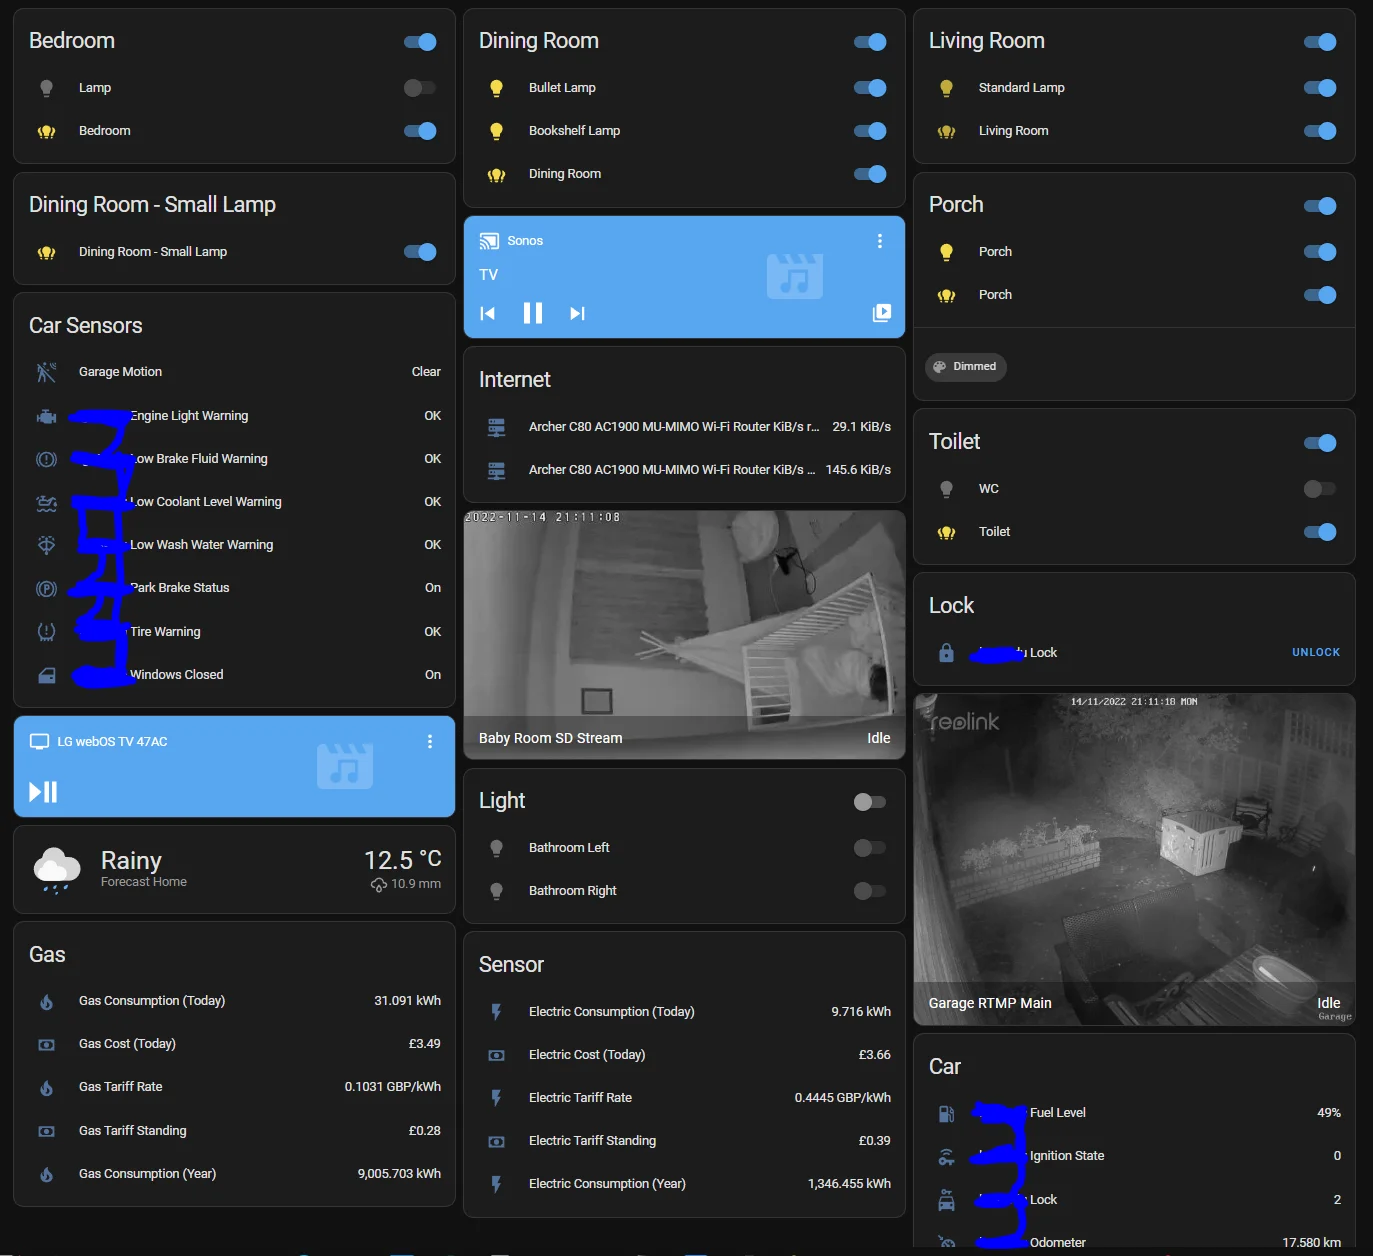Click the Park Brake Status icon

click(x=46, y=588)
